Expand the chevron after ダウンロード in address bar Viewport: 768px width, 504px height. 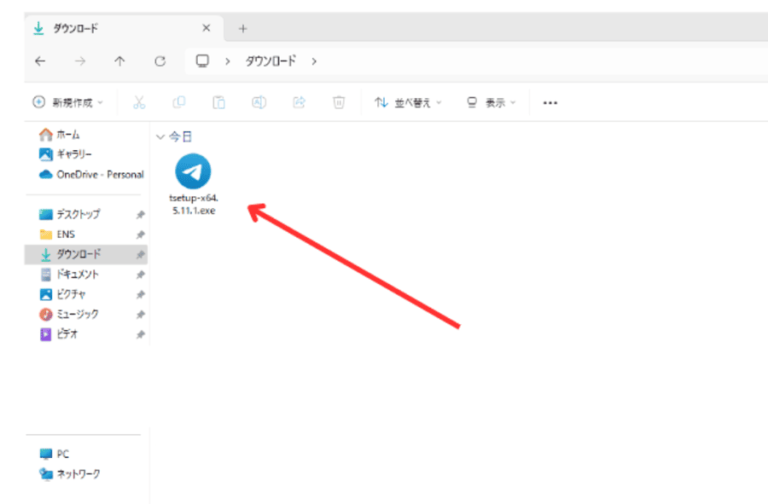click(x=314, y=61)
